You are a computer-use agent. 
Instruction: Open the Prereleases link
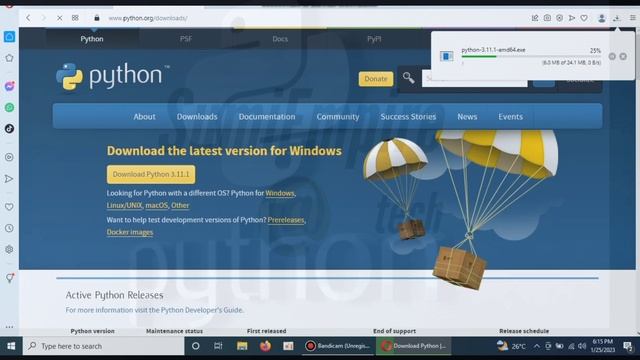[x=286, y=220]
